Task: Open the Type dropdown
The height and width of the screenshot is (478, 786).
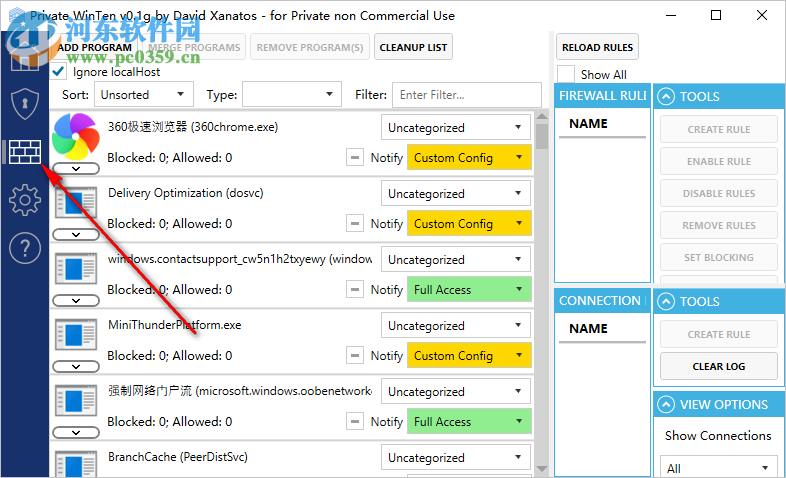Action: [292, 94]
